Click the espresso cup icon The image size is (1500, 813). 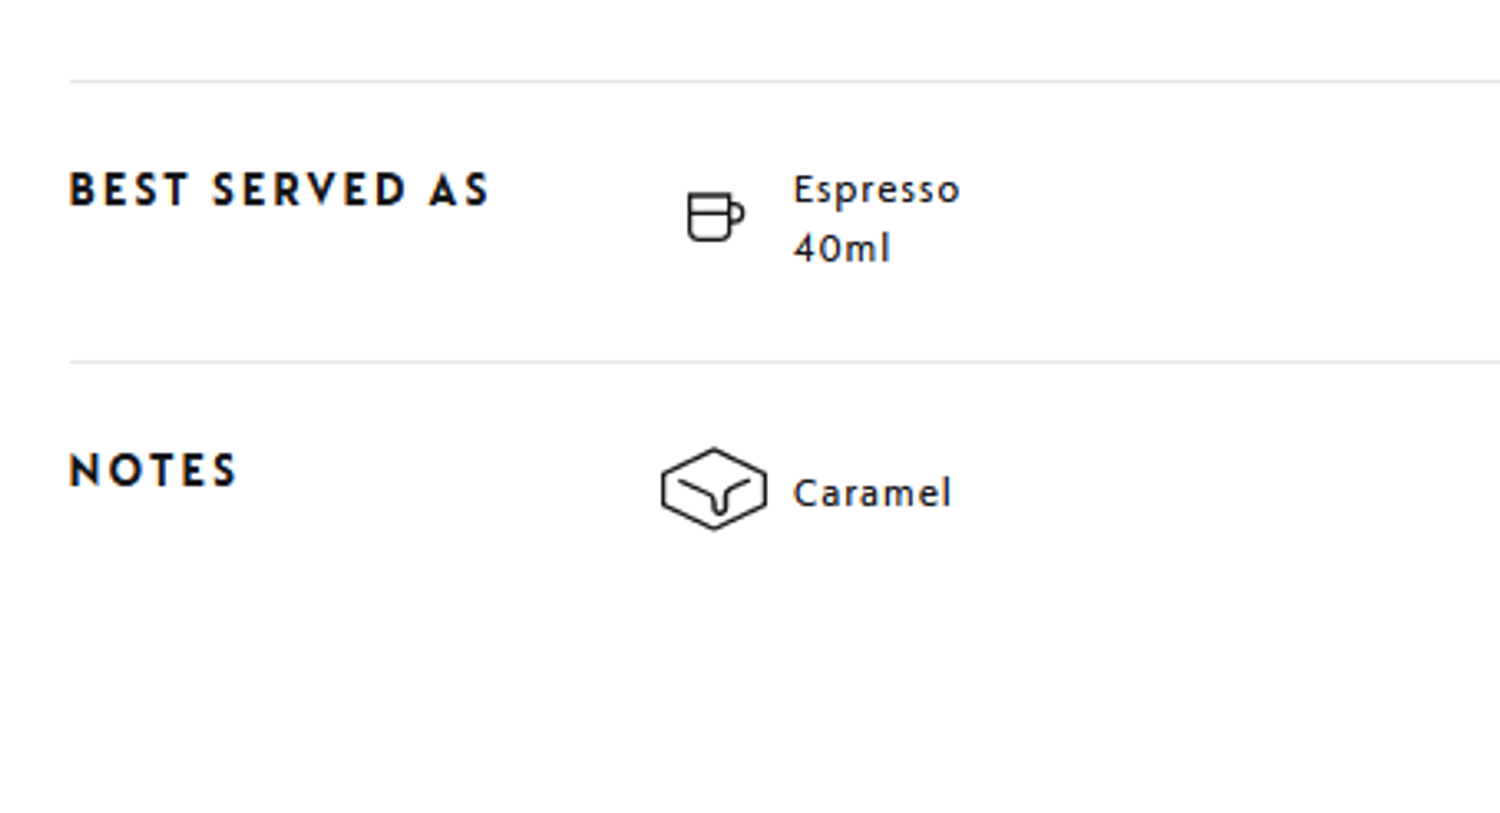coord(713,217)
